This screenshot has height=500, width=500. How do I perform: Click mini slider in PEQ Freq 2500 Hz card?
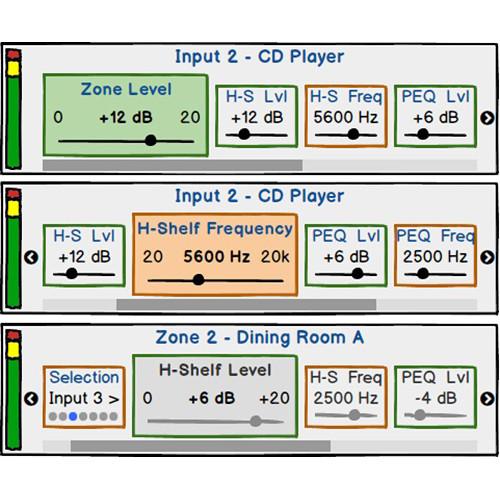coord(435,274)
